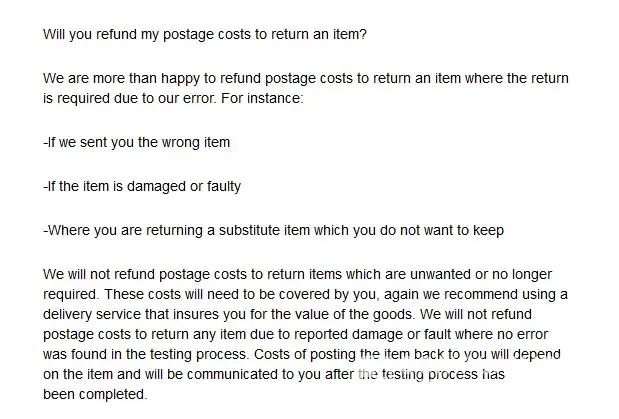The height and width of the screenshot is (419, 619).
Task: Click the question heading about refunding postage costs
Action: click(206, 34)
